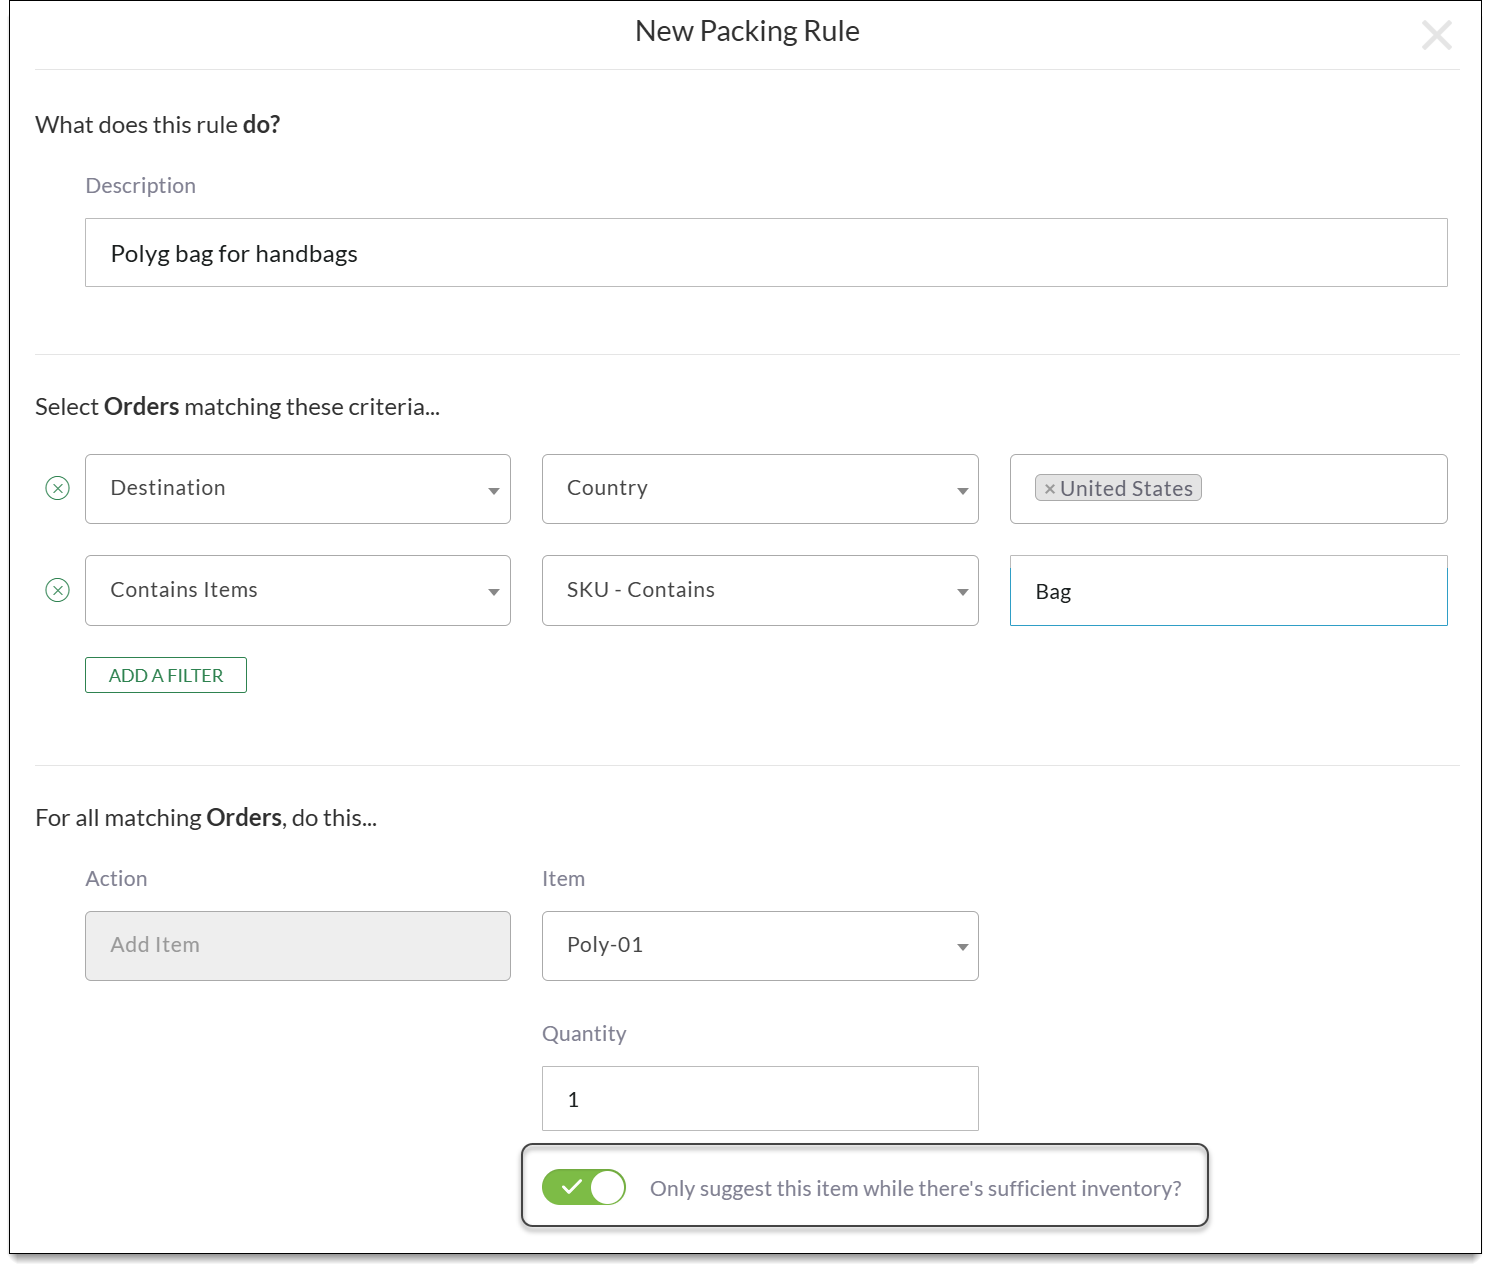
Task: Remove the Contains Items filter row
Action: pos(58,590)
